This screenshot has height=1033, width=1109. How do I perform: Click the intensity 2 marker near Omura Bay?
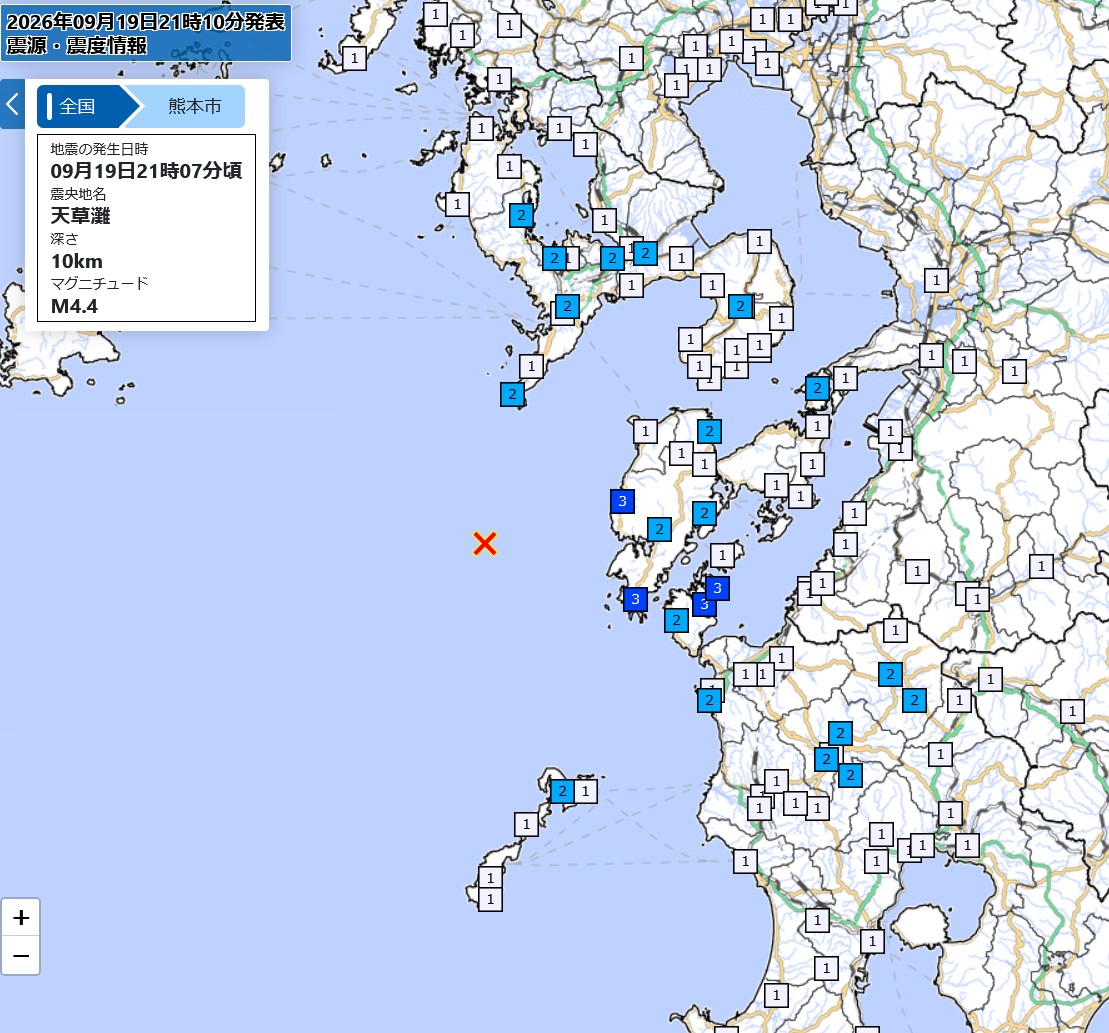(521, 215)
